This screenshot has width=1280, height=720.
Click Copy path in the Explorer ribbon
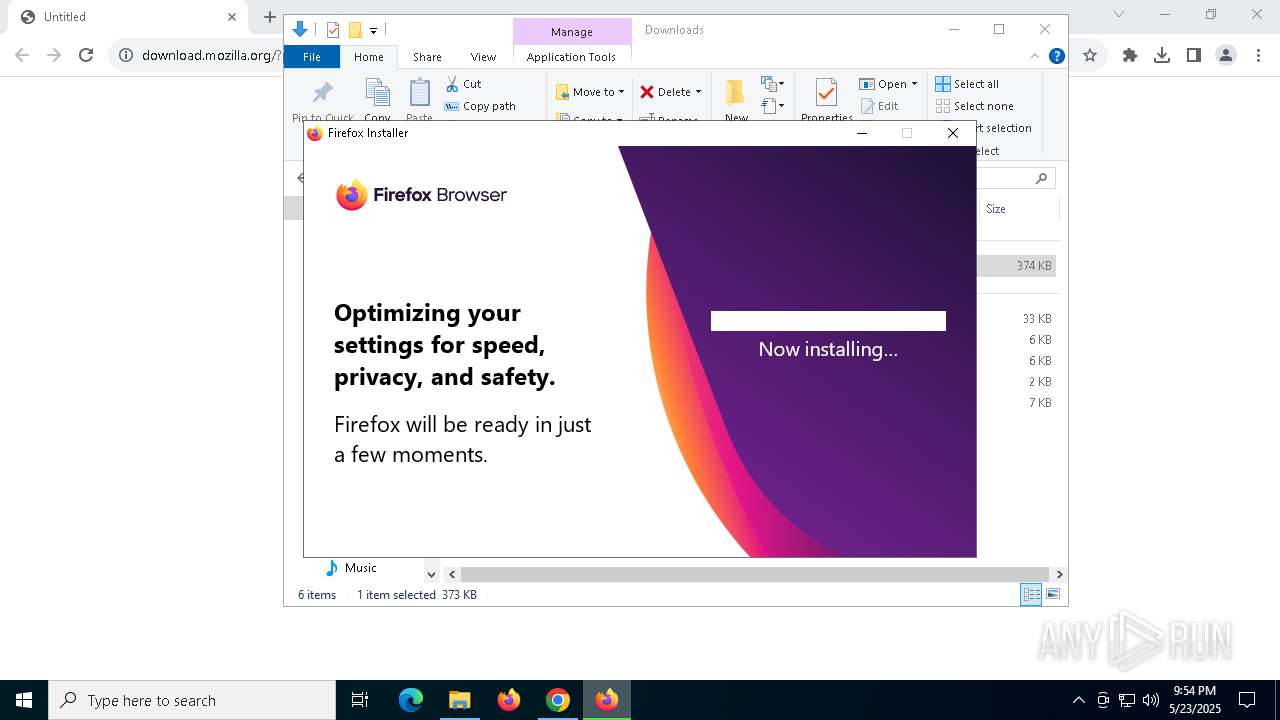pos(480,106)
